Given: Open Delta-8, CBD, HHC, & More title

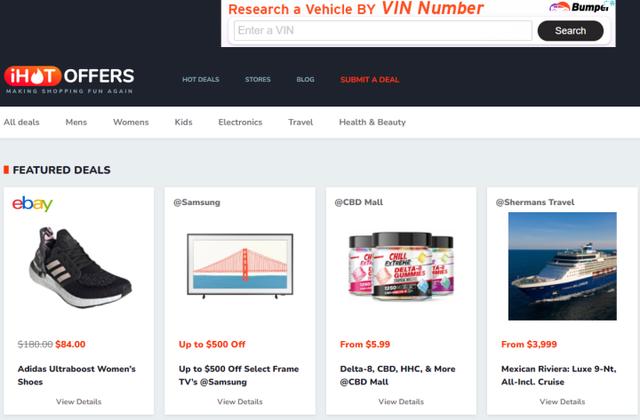Looking at the screenshot, I should (x=398, y=375).
